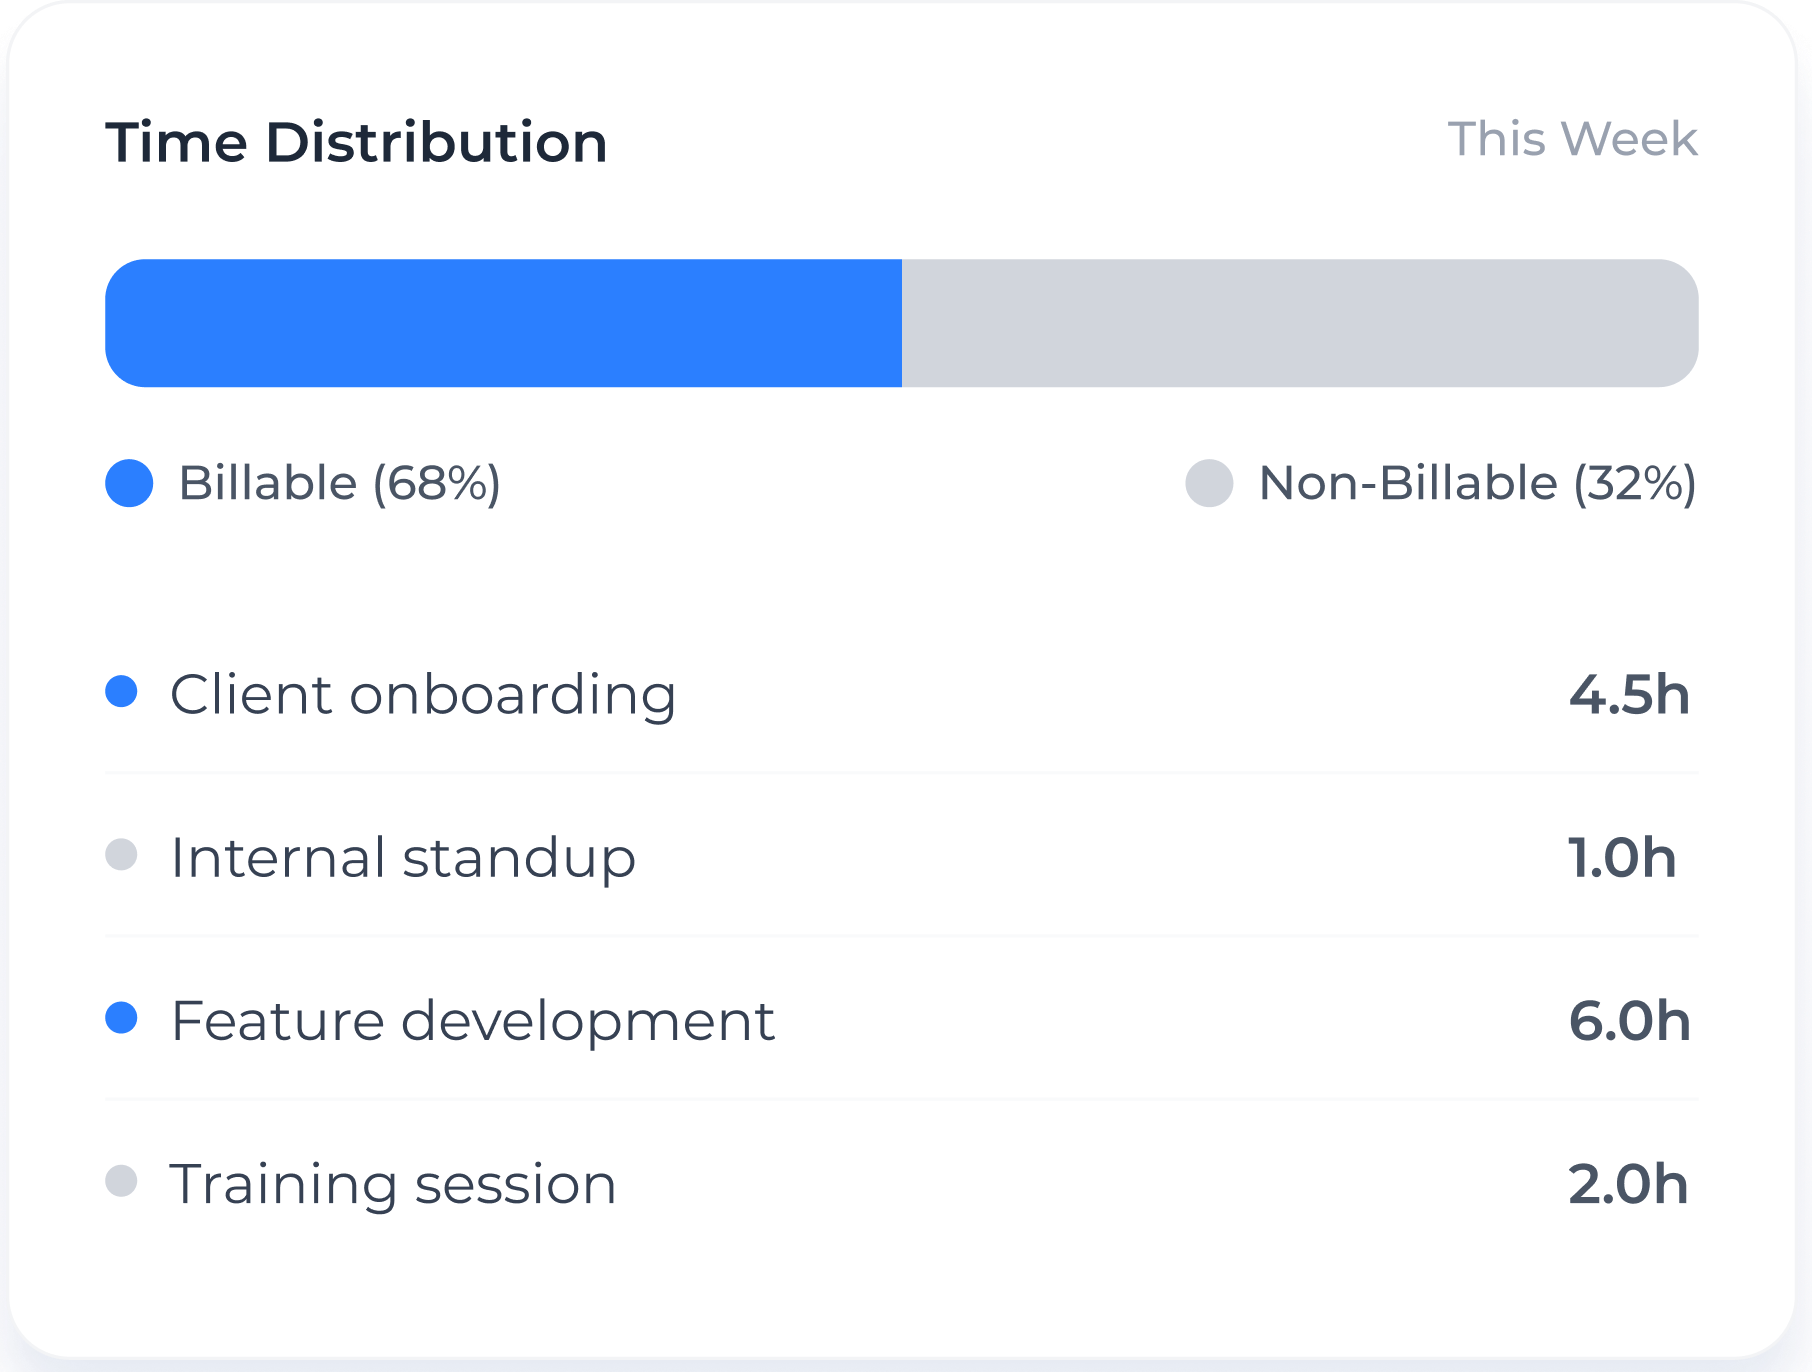Click the 1.0h duration value

coord(1621,858)
